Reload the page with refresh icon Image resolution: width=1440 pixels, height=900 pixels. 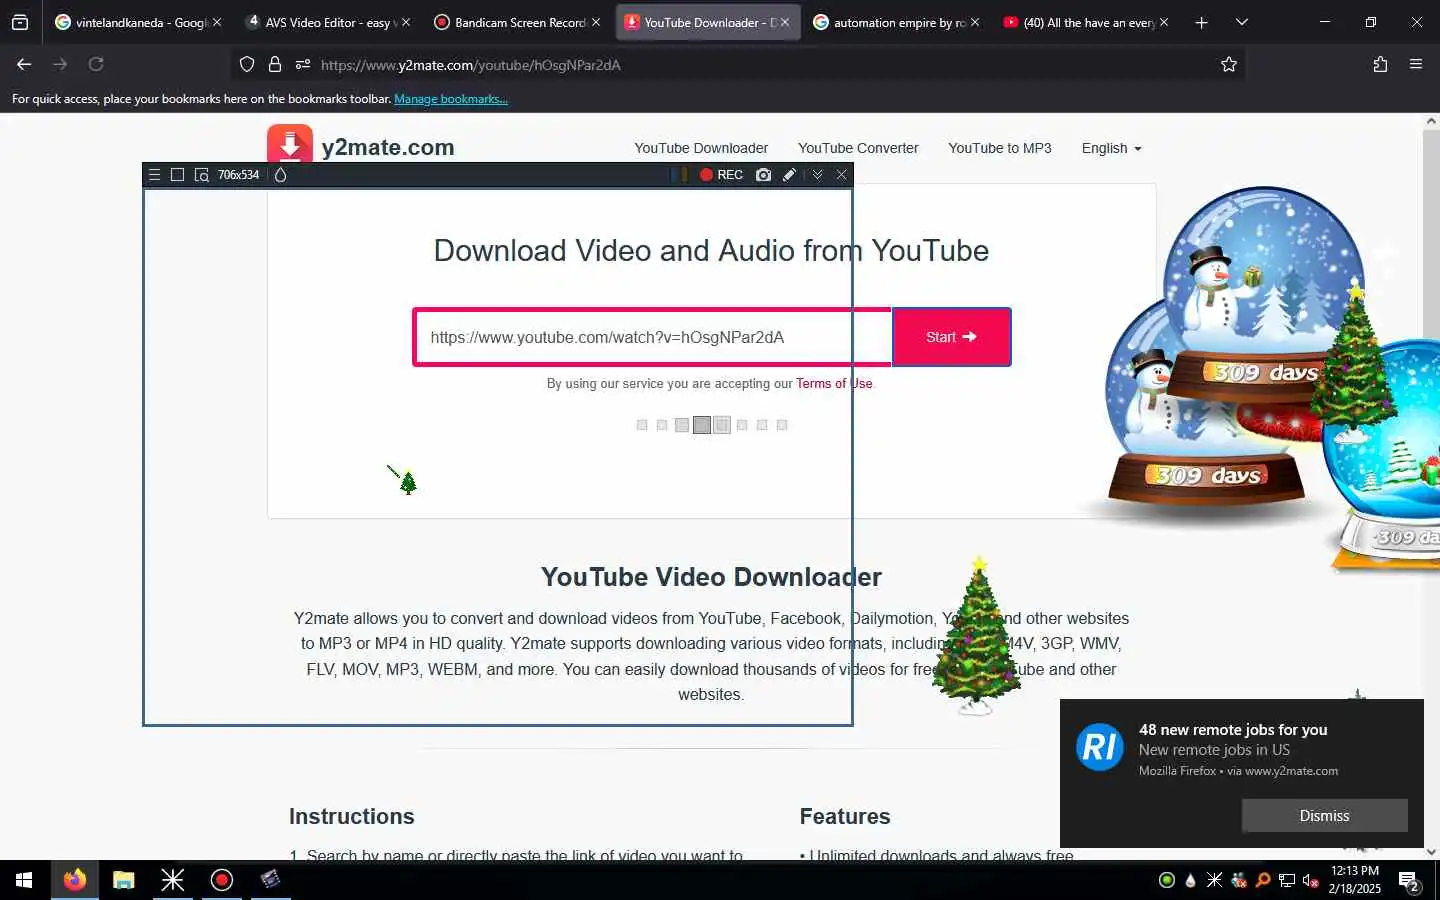point(96,64)
